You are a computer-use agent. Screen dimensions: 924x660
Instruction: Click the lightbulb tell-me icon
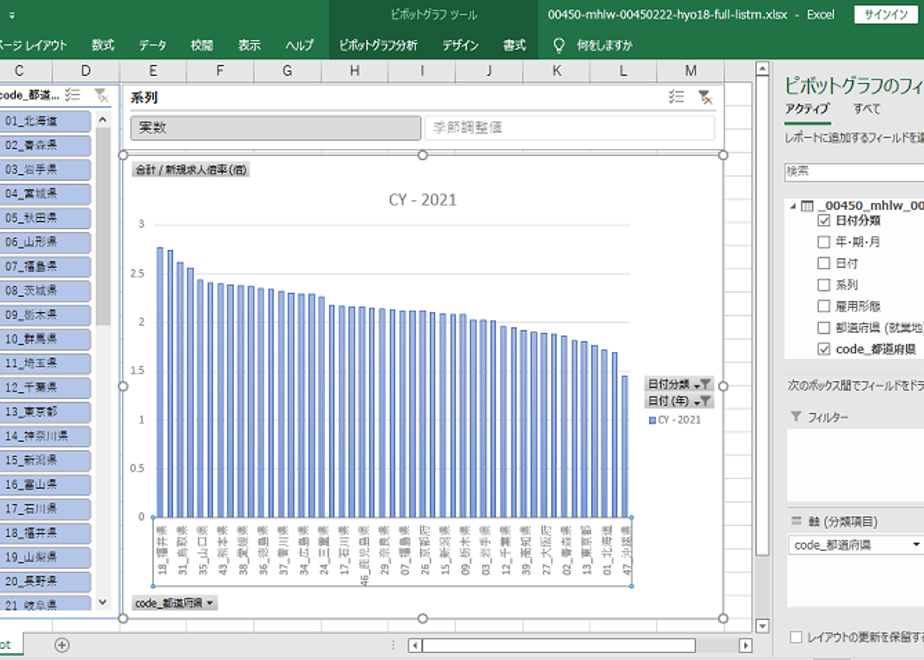(x=559, y=45)
